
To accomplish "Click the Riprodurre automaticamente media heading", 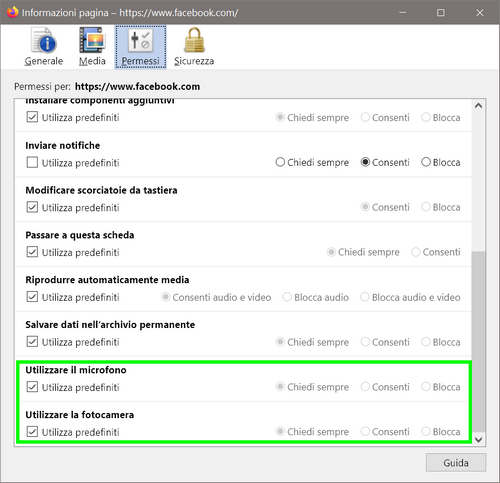I will (107, 280).
